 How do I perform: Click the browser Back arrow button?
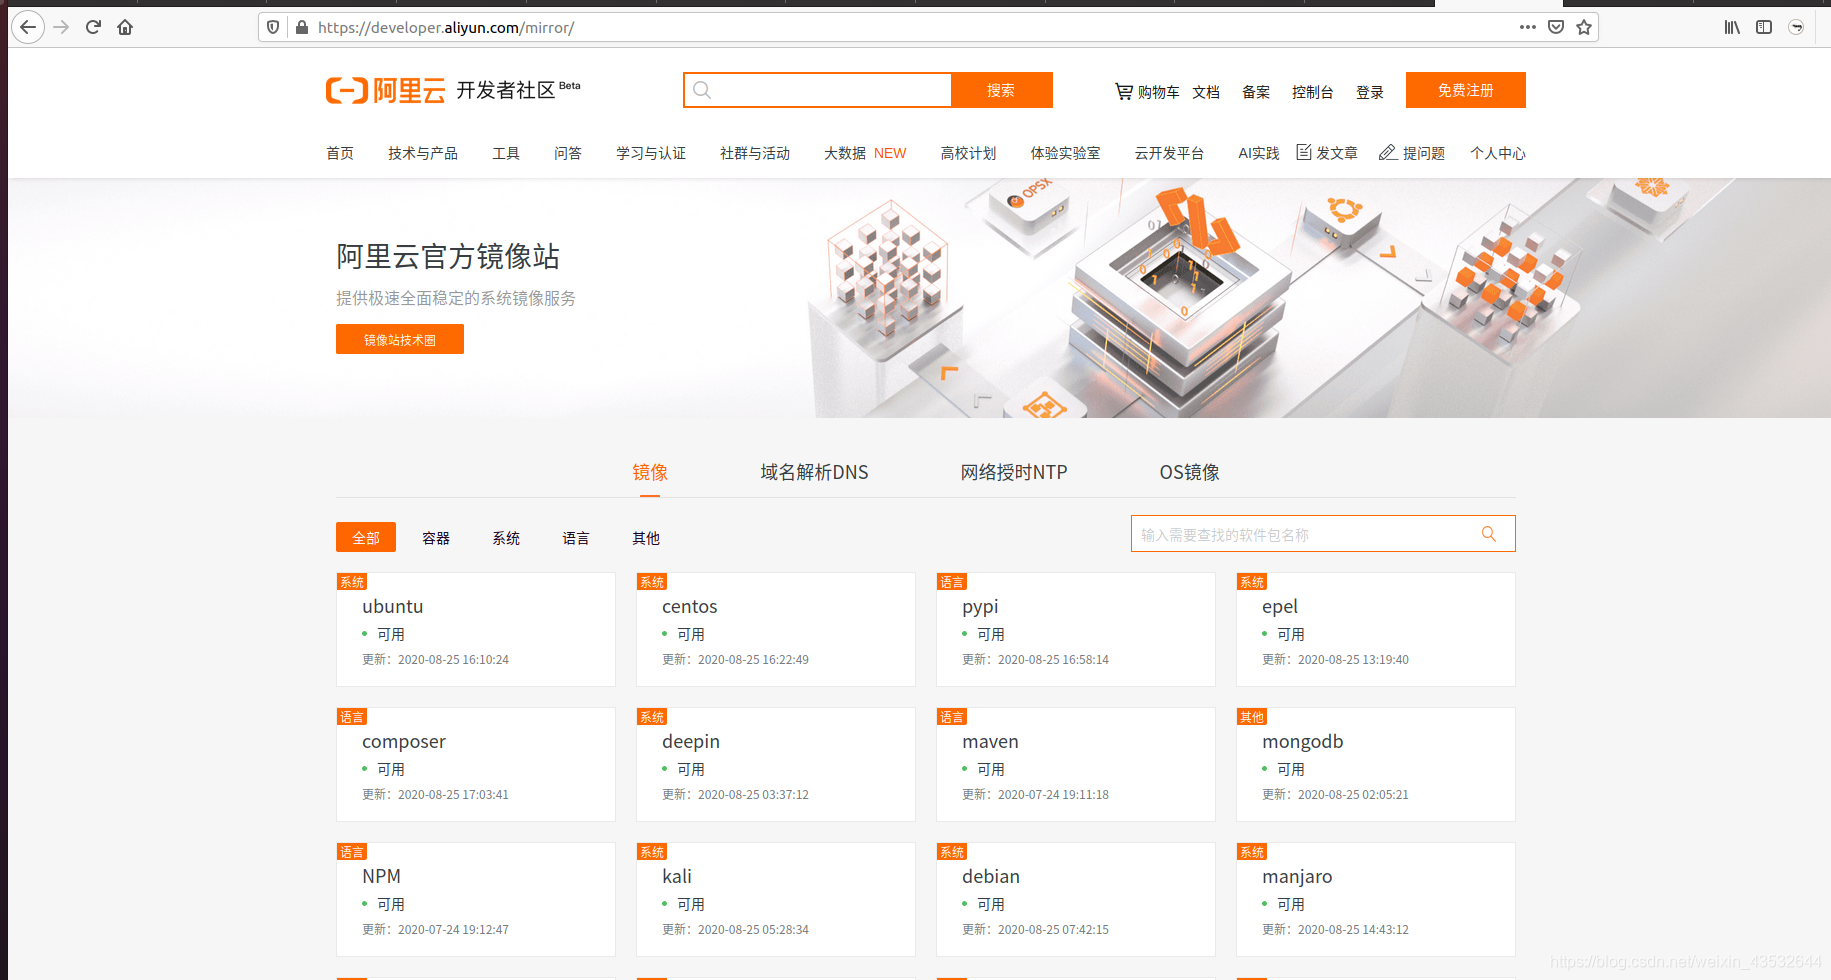(x=28, y=27)
